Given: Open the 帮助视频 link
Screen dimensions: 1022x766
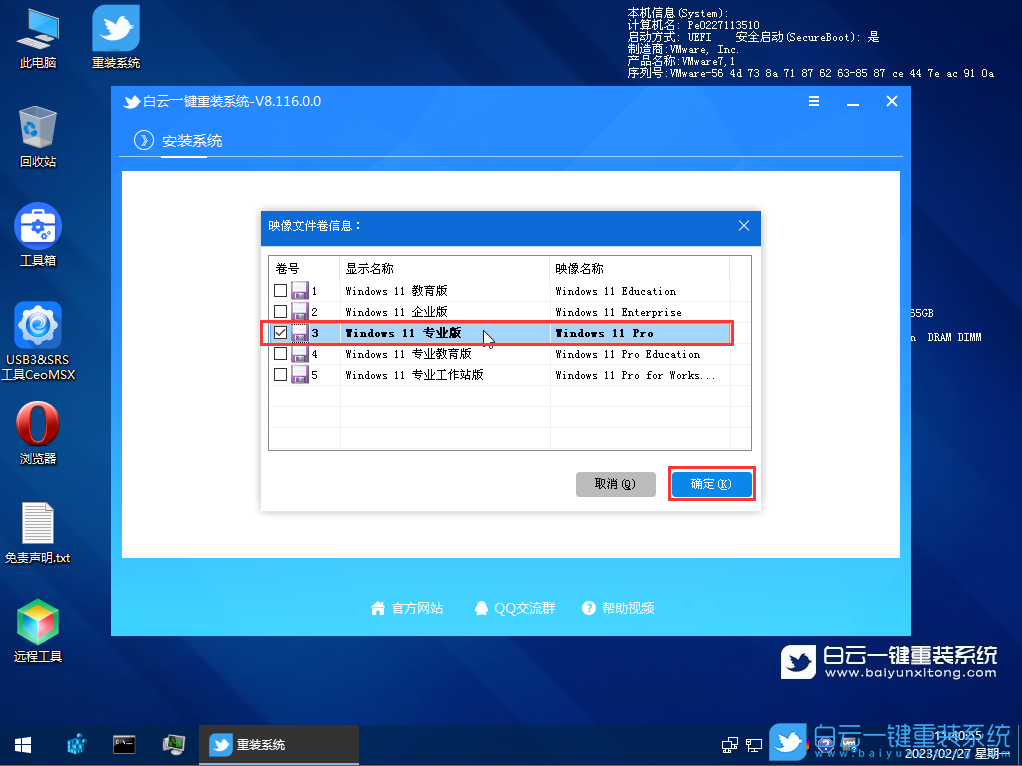Looking at the screenshot, I should (618, 608).
